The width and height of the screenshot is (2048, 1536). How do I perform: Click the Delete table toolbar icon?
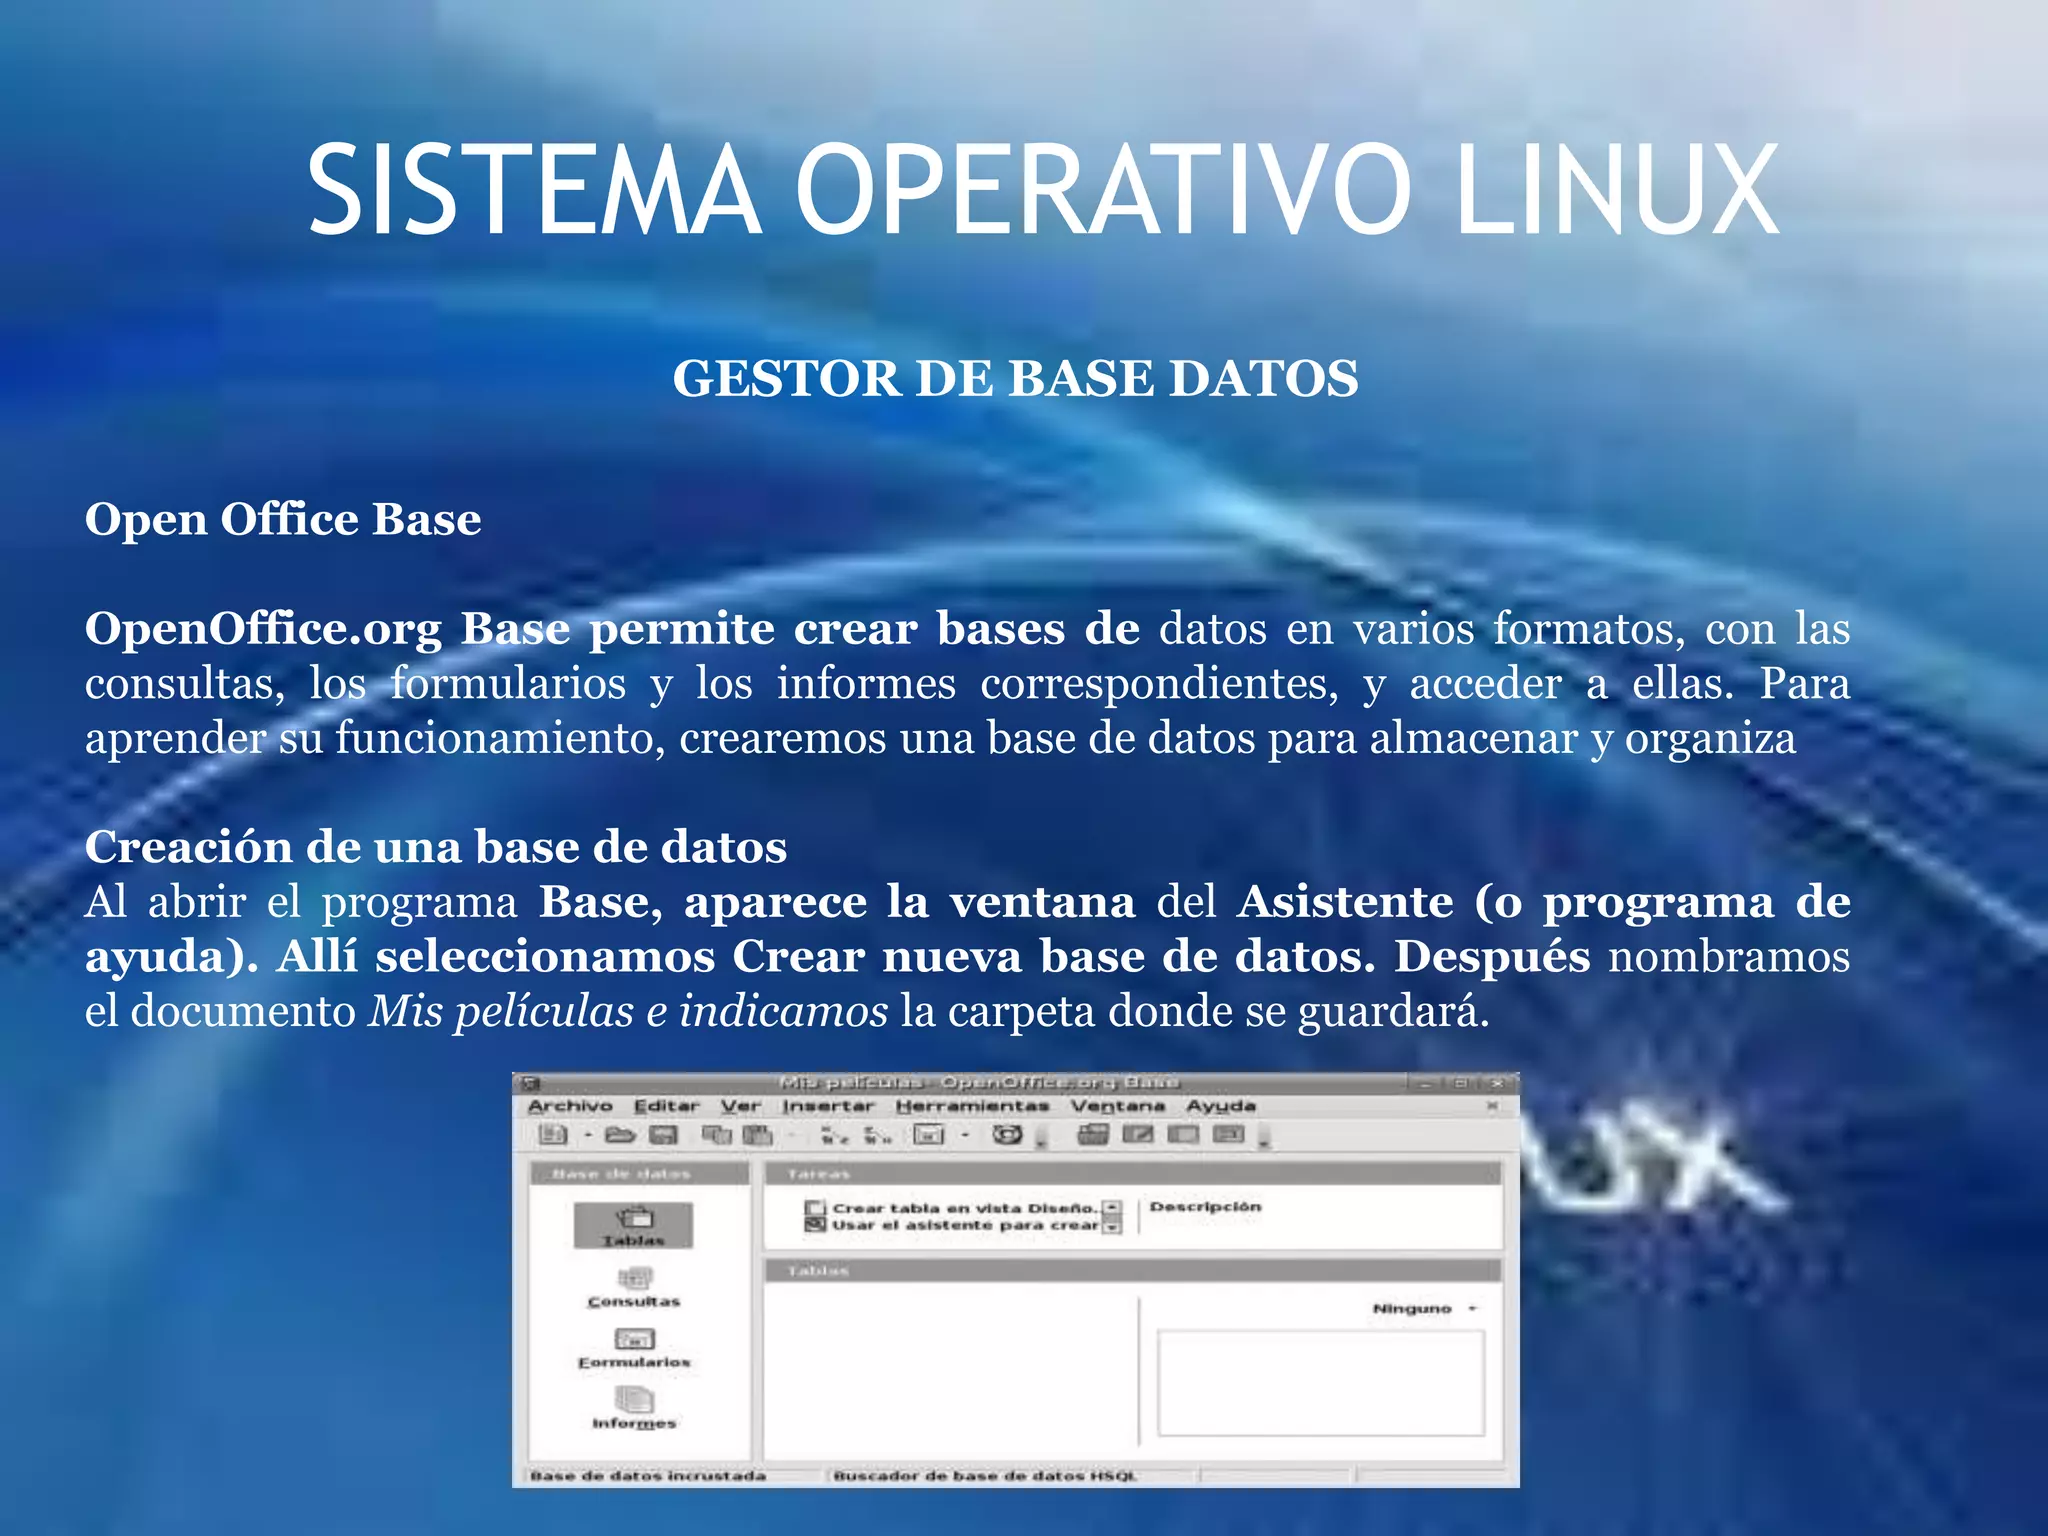tap(1183, 1134)
